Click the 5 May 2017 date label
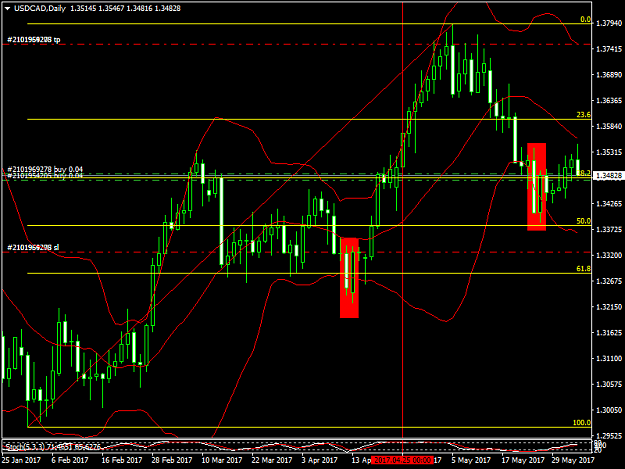The image size is (625, 469). click(471, 460)
